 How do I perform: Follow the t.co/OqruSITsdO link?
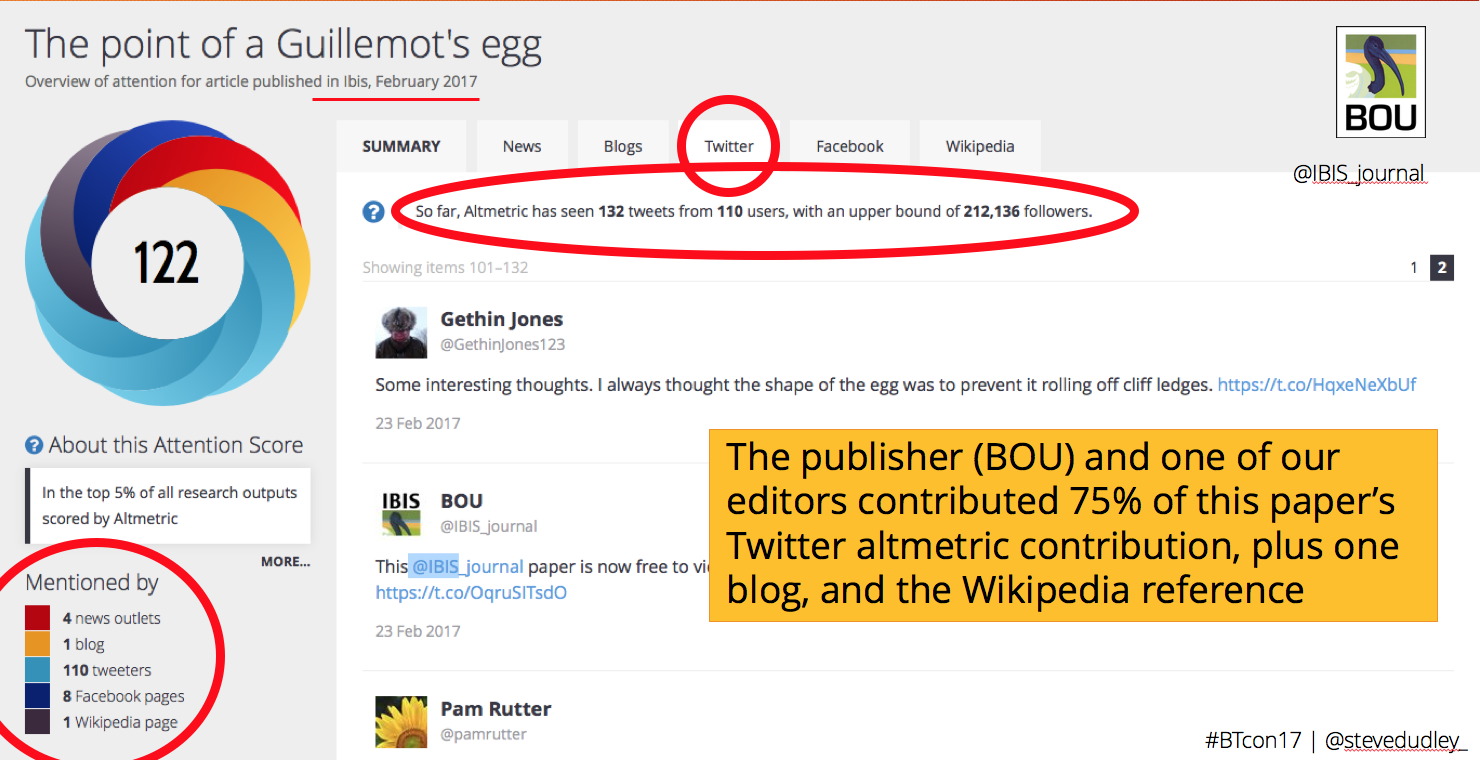tap(471, 592)
